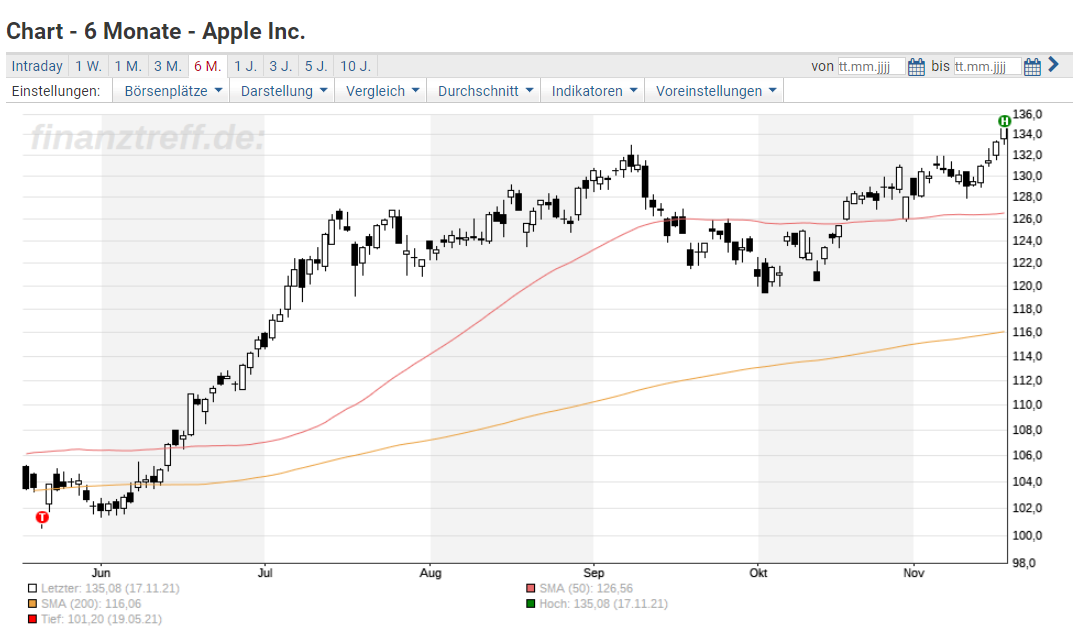Open the Vergleich dropdown menu
The height and width of the screenshot is (640, 1089).
point(382,91)
